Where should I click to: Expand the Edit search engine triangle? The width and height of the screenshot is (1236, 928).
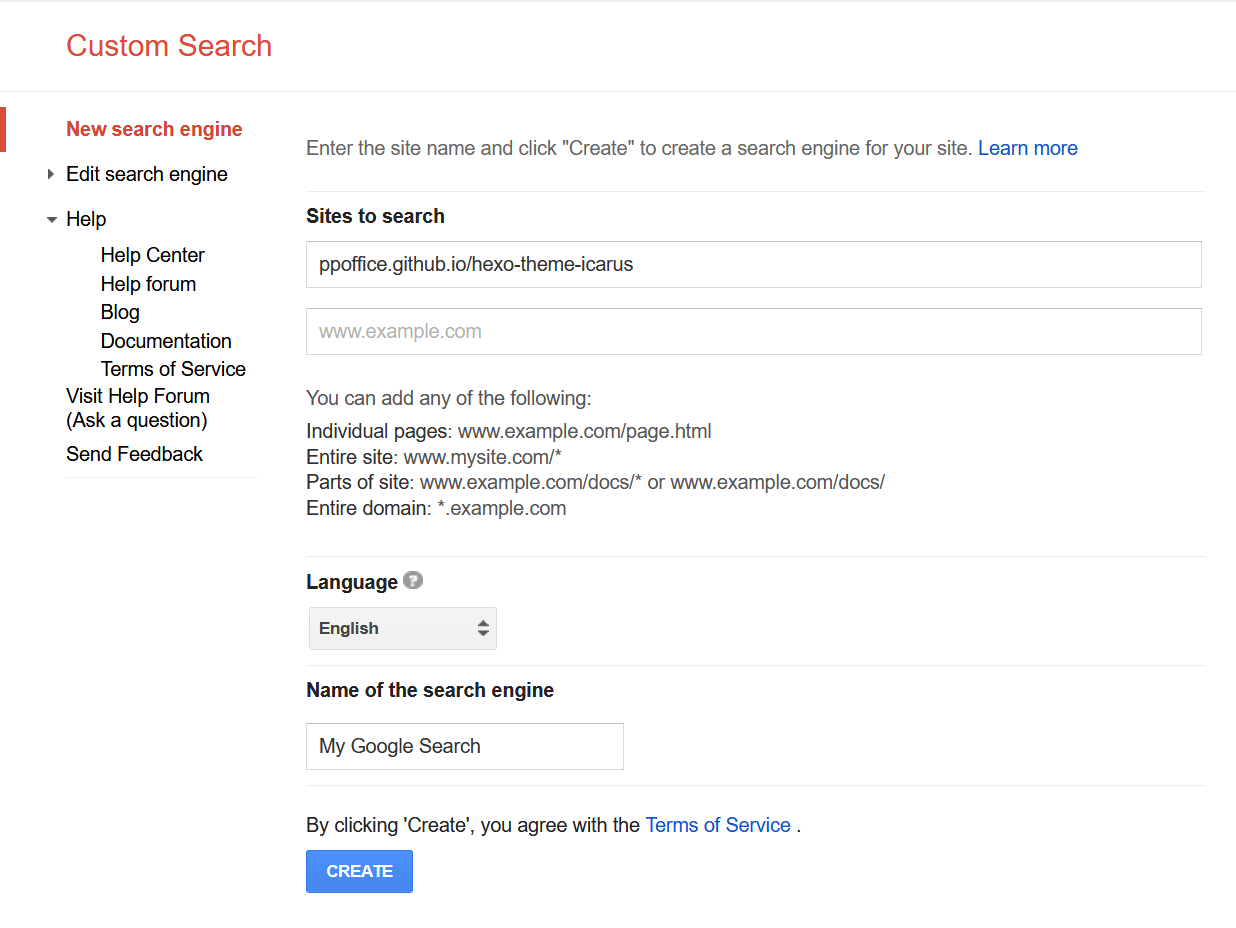click(x=51, y=174)
